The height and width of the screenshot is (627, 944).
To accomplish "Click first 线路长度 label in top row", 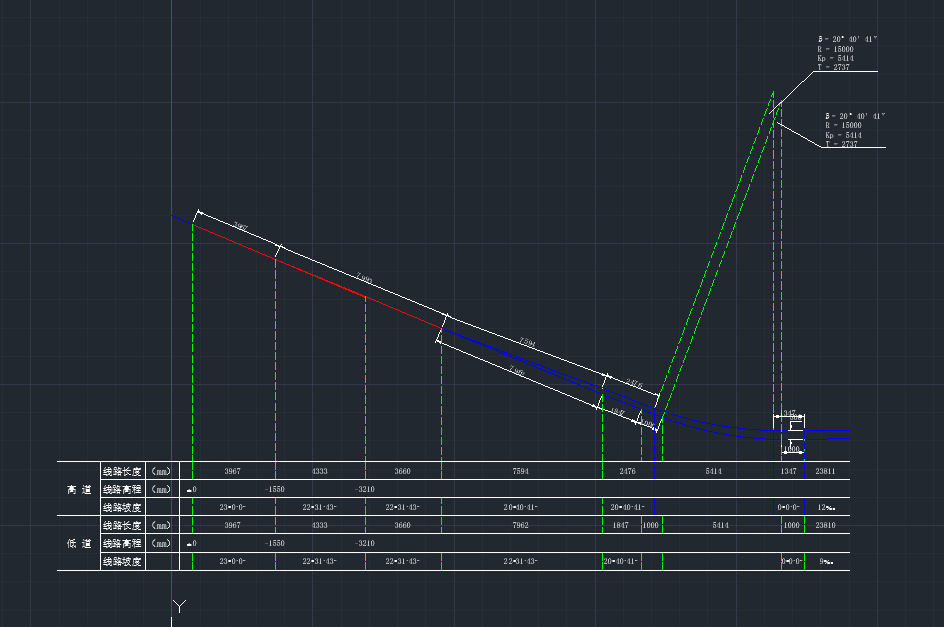I will (x=122, y=471).
